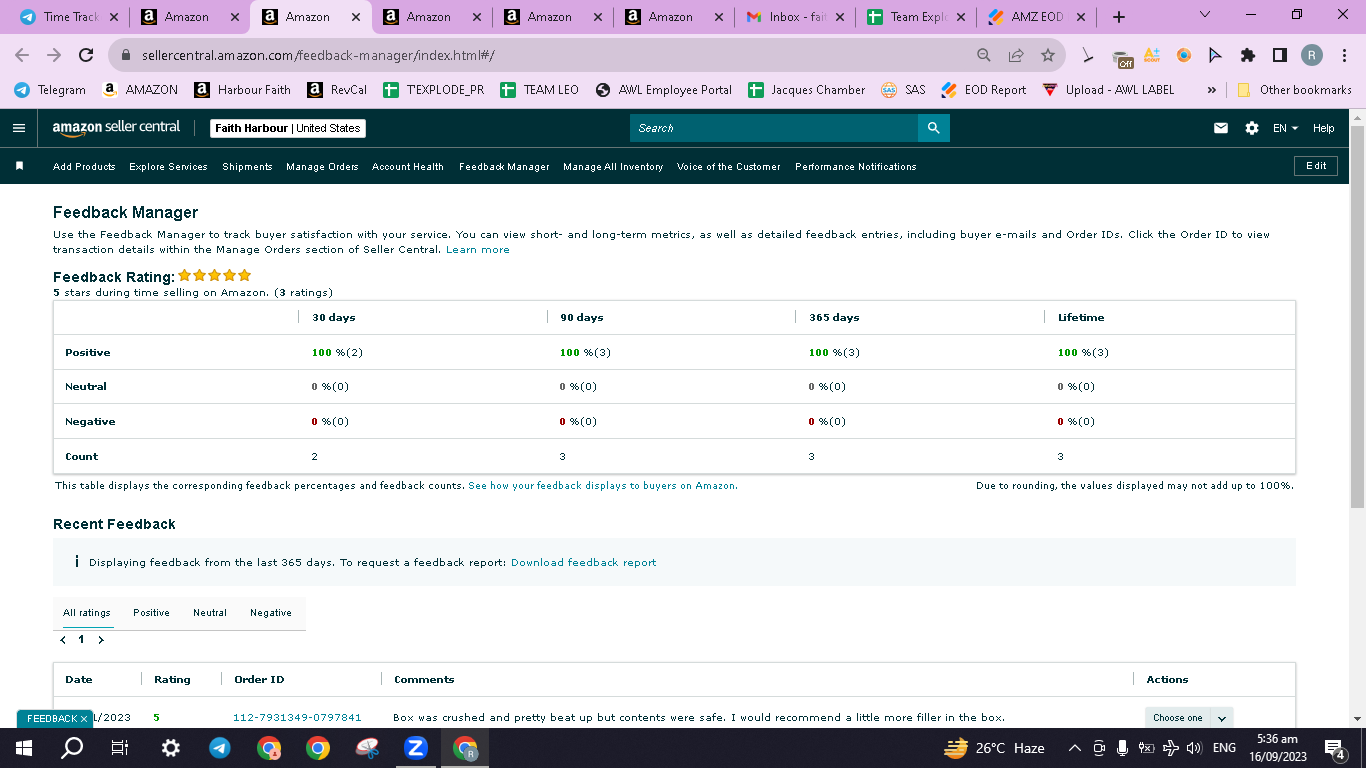Open order ID 112-7931349-0797841
Image resolution: width=1366 pixels, height=768 pixels.
[297, 718]
